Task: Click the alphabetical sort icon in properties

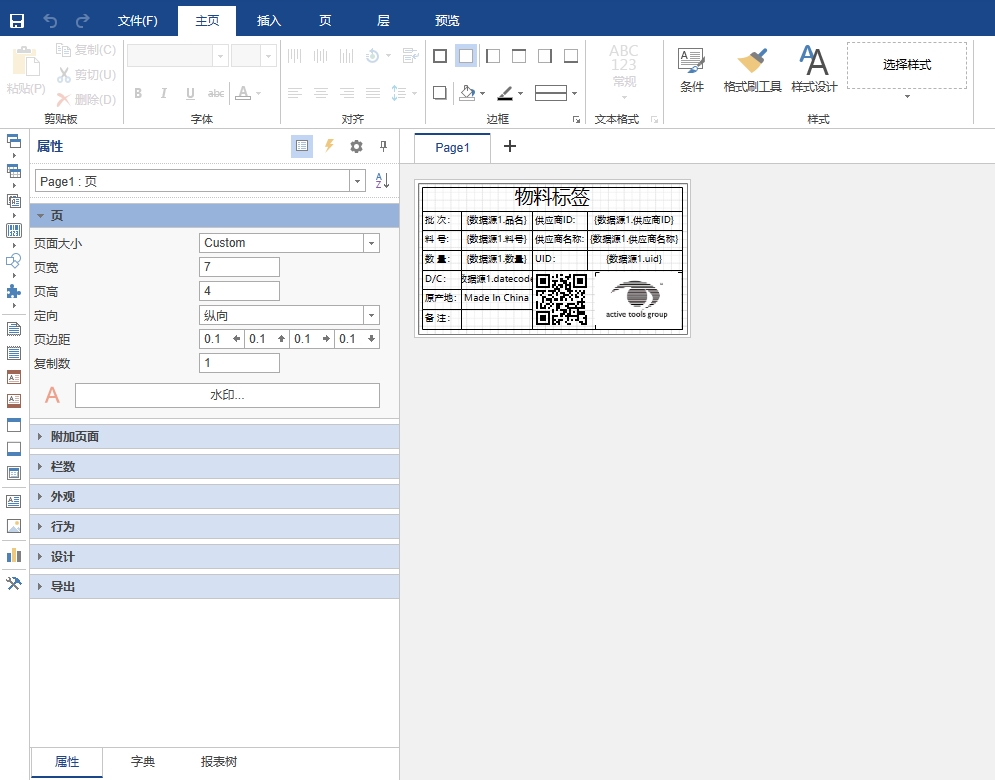Action: tap(382, 181)
